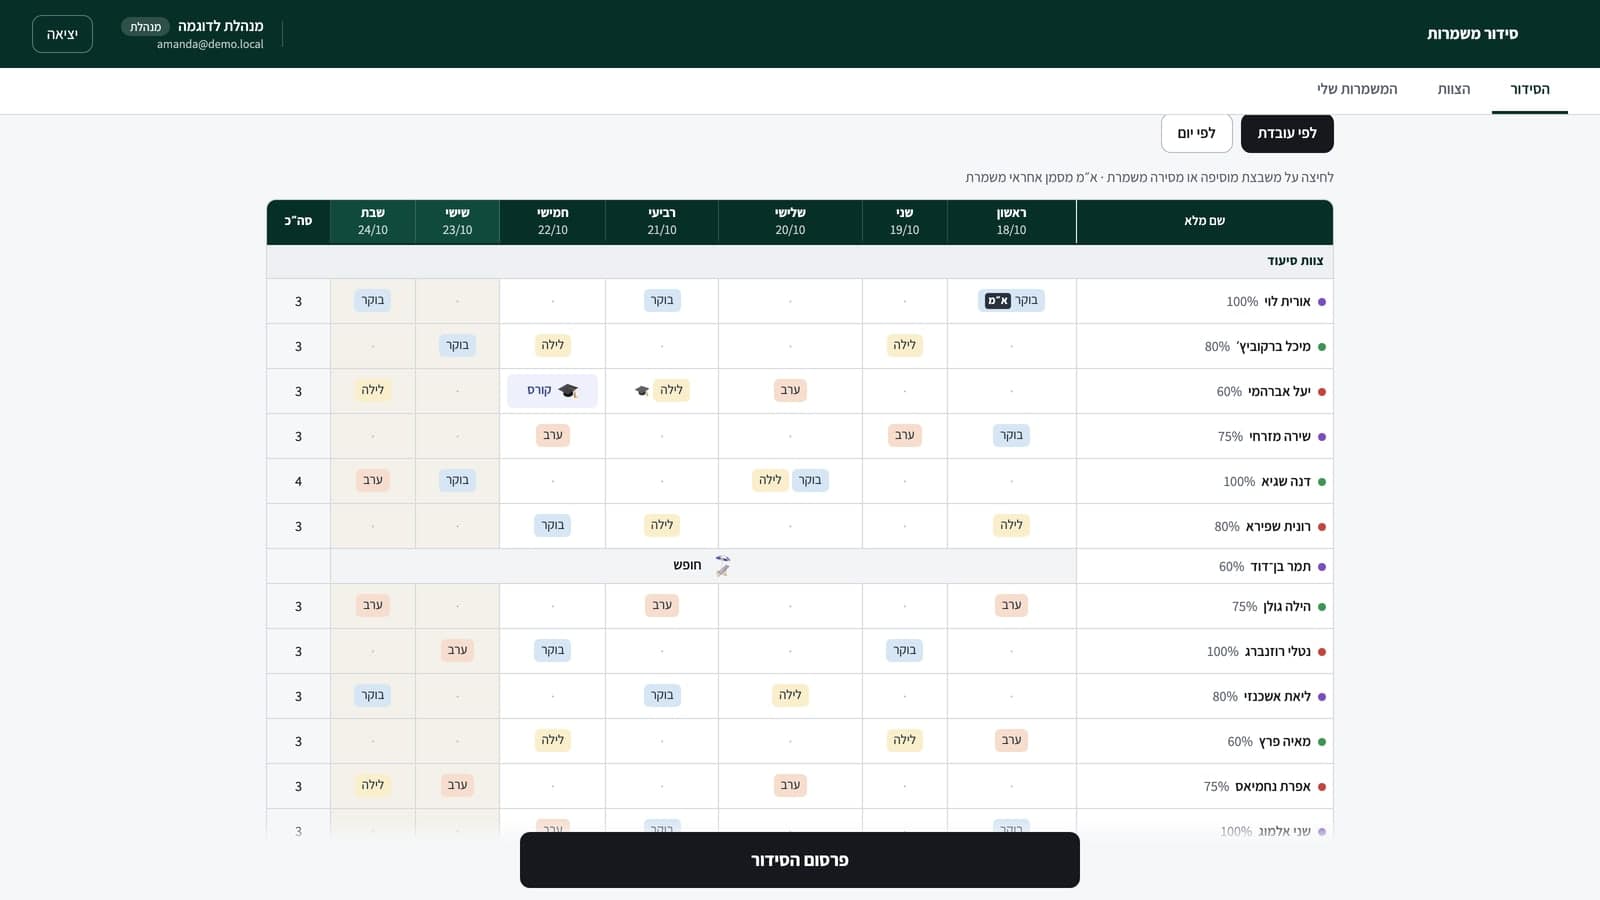
Task: Click דנה שגיא's total of 4
Action: (x=298, y=481)
